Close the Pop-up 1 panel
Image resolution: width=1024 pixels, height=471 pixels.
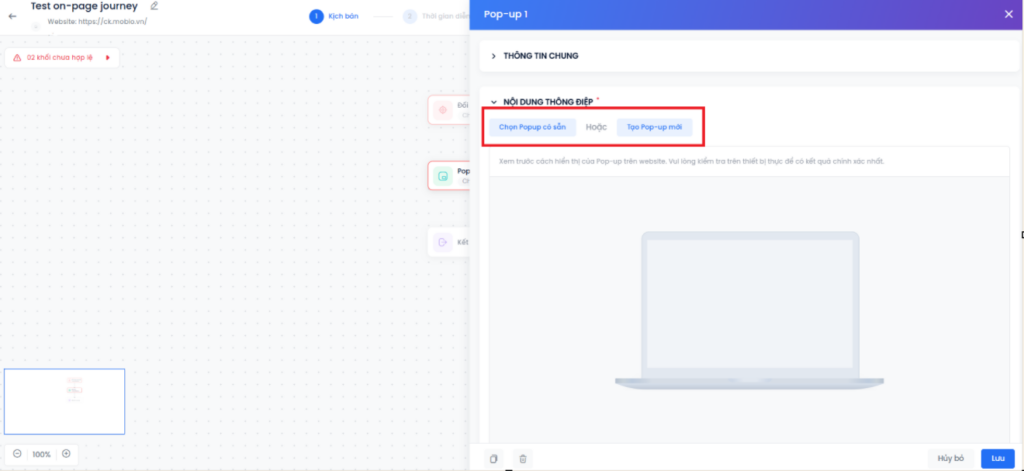coord(1008,14)
